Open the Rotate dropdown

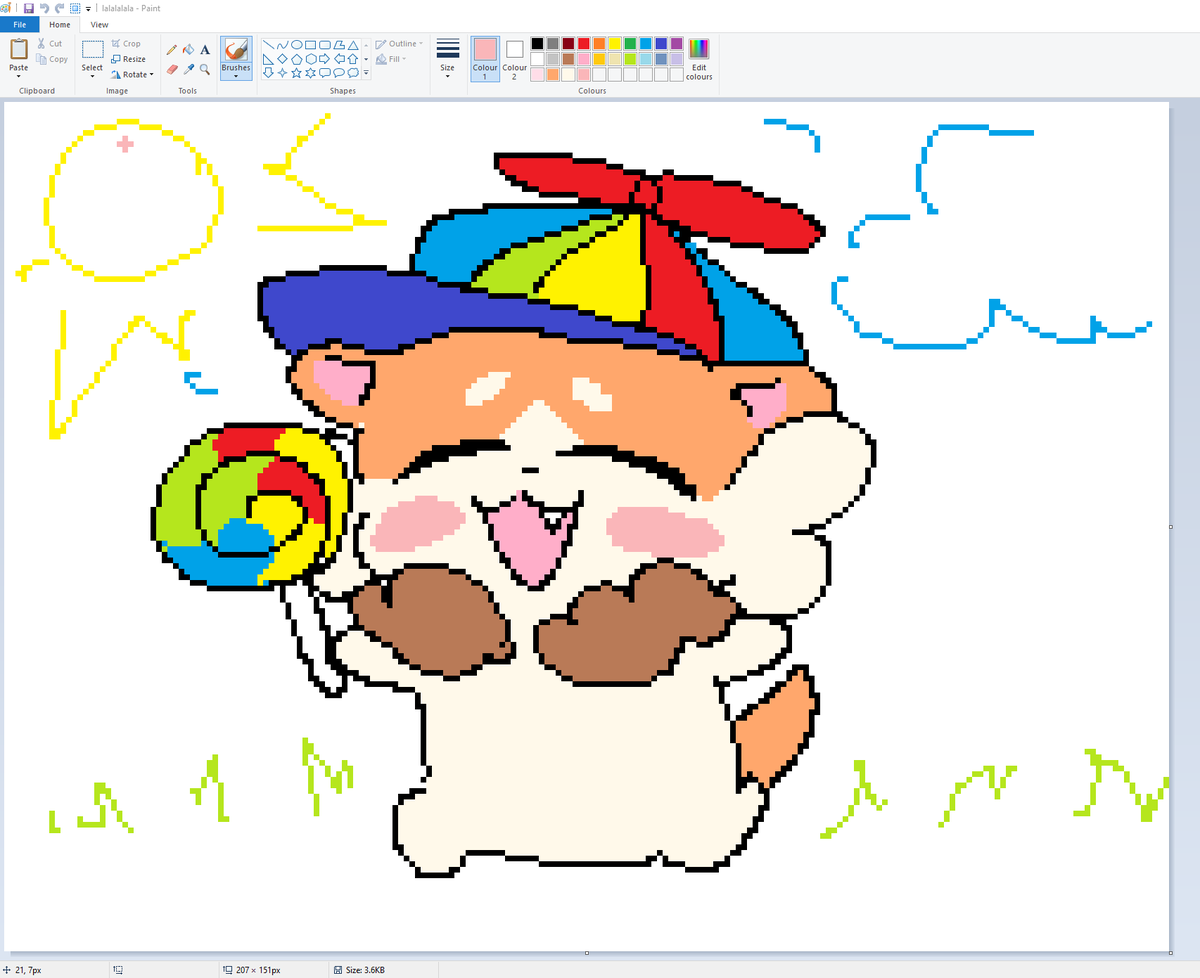[132, 74]
